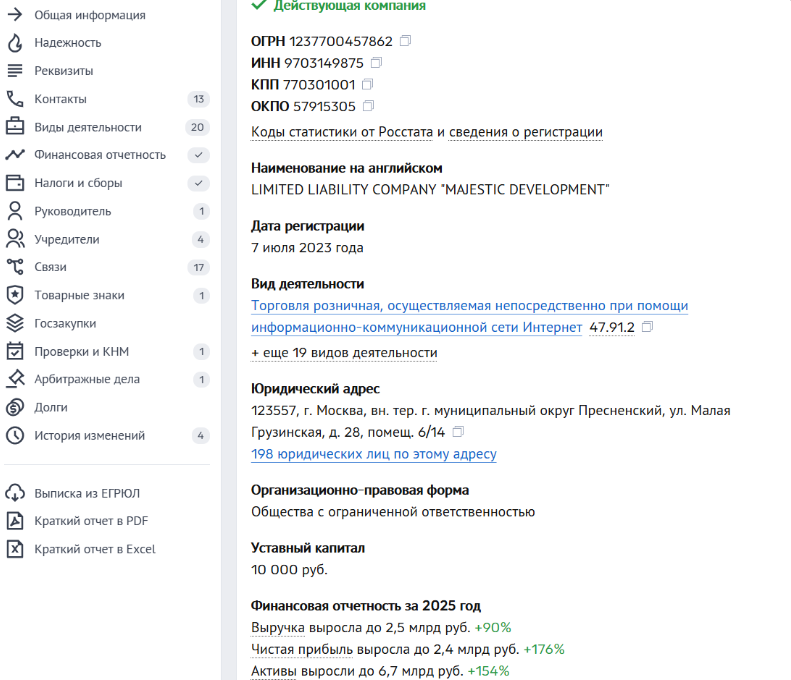Open the Учредители section
The height and width of the screenshot is (680, 791).
coord(67,240)
